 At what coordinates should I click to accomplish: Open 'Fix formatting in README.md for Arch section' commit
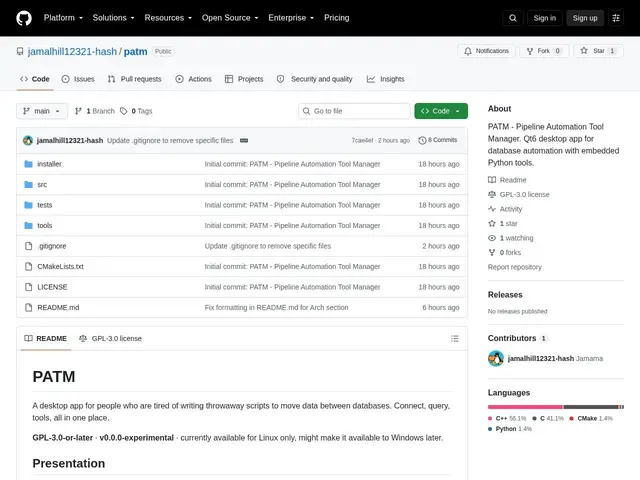coord(276,307)
